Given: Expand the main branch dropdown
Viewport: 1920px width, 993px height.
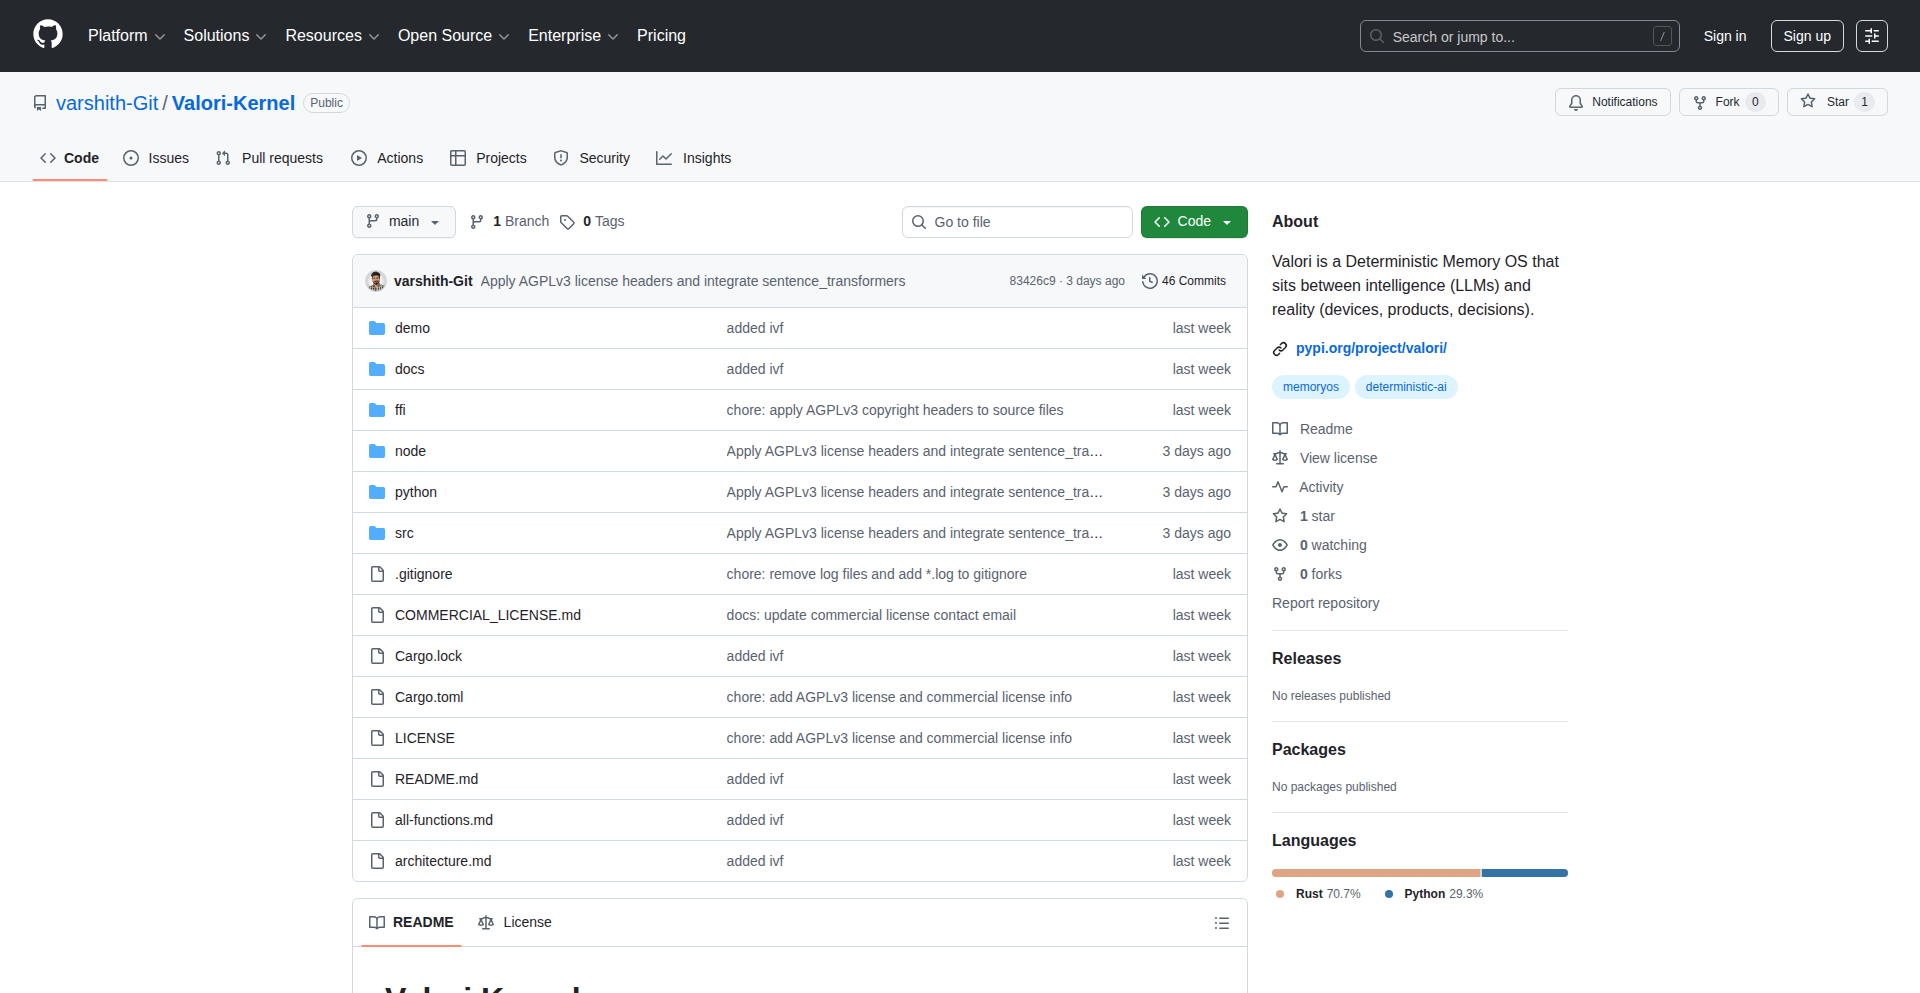Looking at the screenshot, I should coord(403,222).
